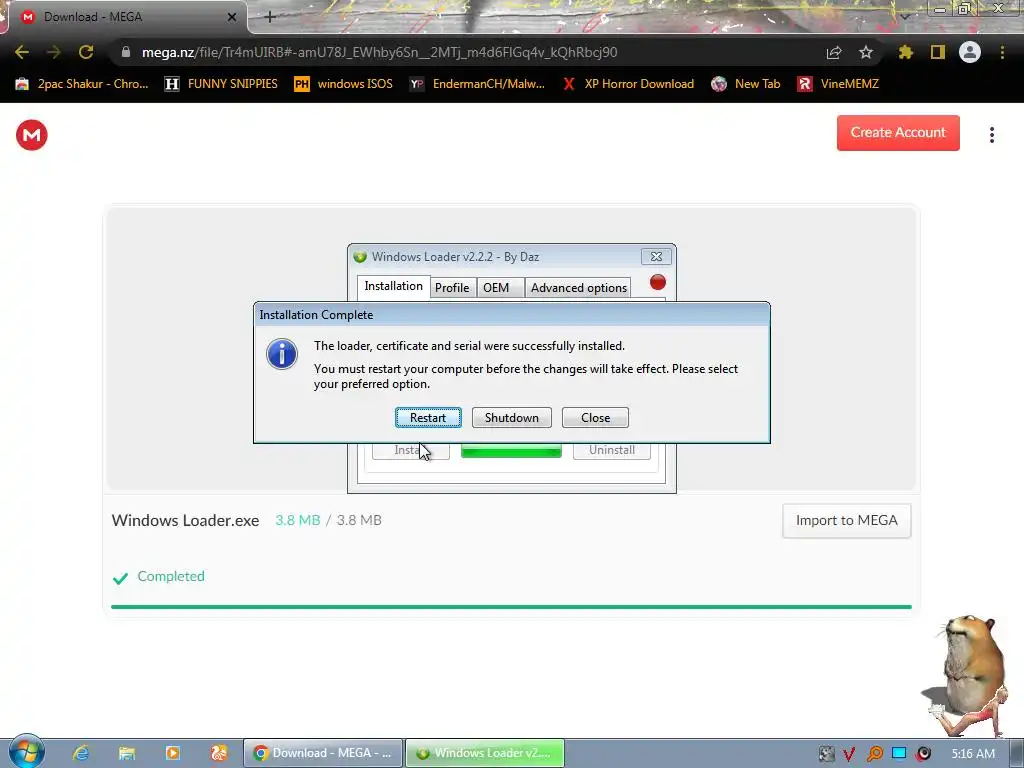Click the round dark tray icon by the clock
Screen dimensions: 1024x768
pos(923,754)
